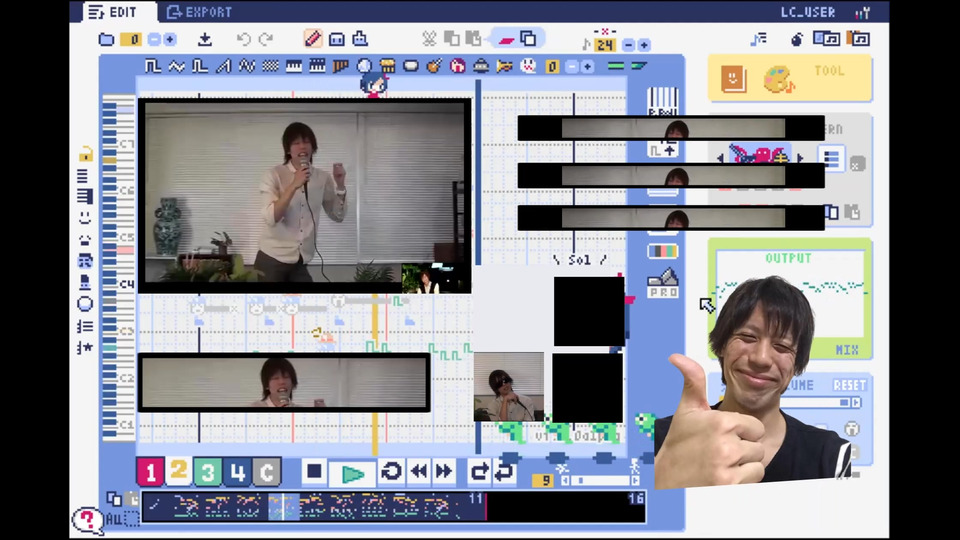Click the scissors cut icon

(429, 39)
